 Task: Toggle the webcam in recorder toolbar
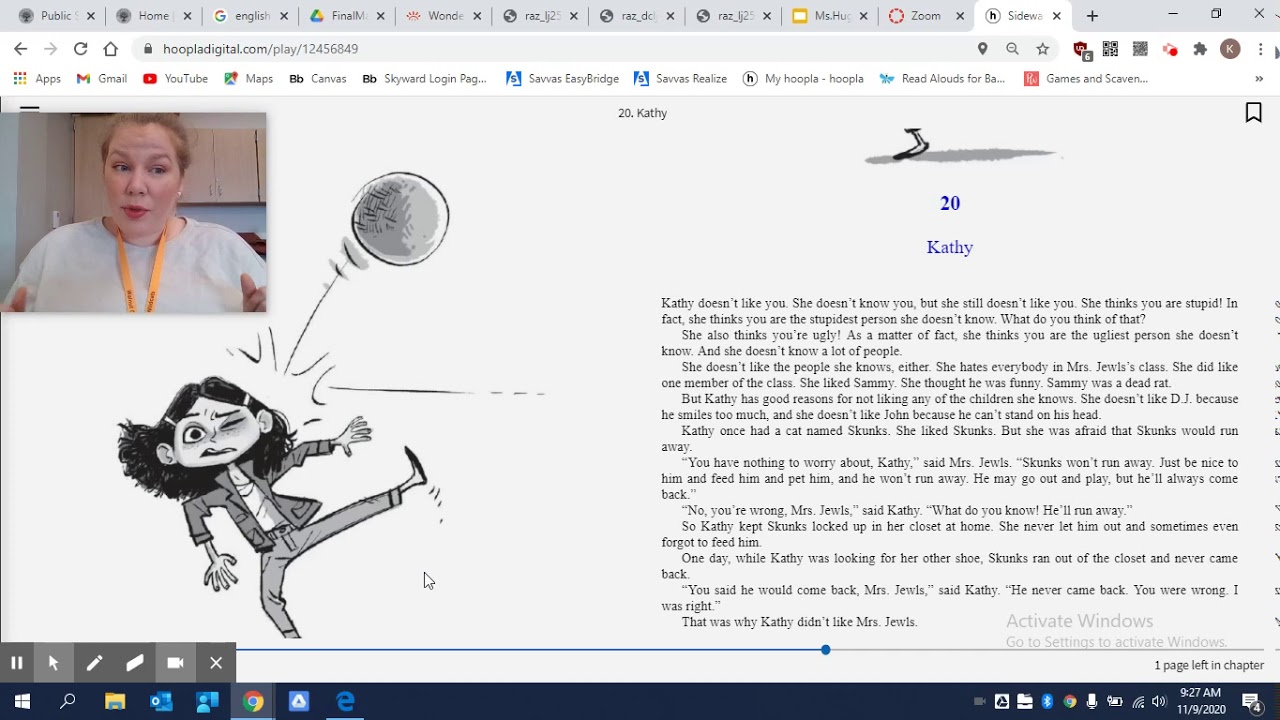(x=175, y=662)
